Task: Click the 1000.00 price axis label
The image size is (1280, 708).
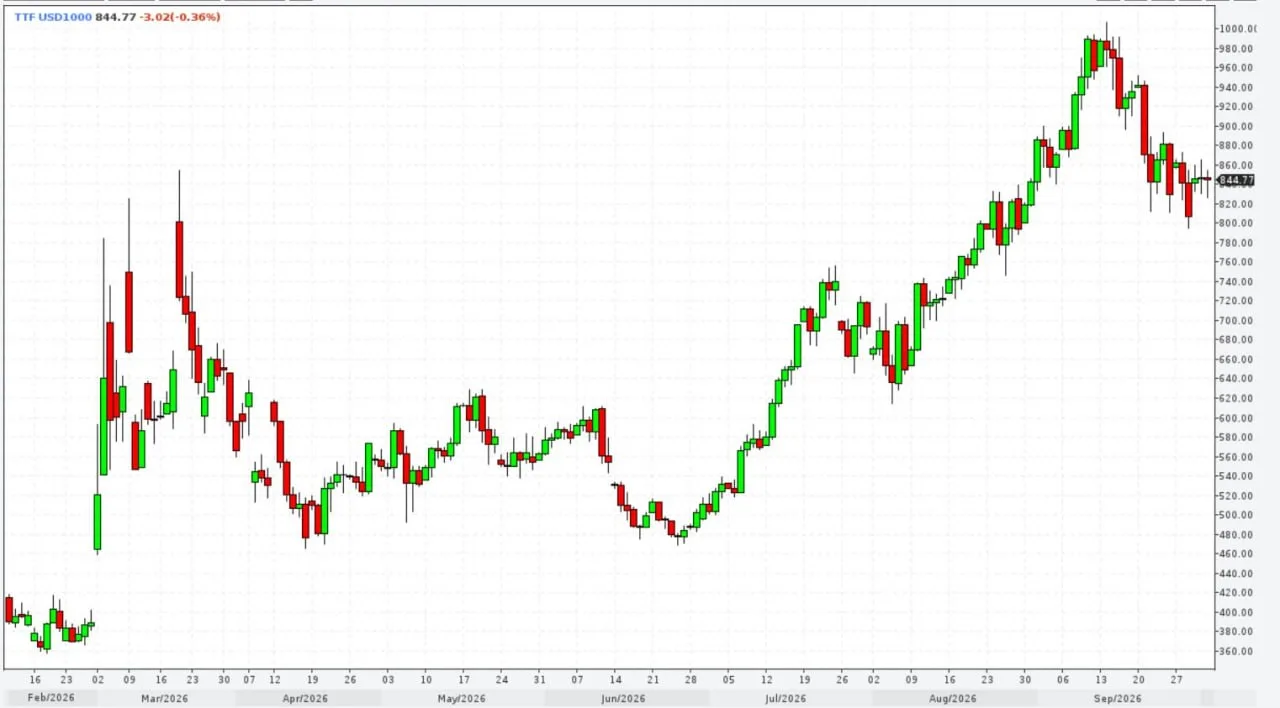Action: (1238, 29)
